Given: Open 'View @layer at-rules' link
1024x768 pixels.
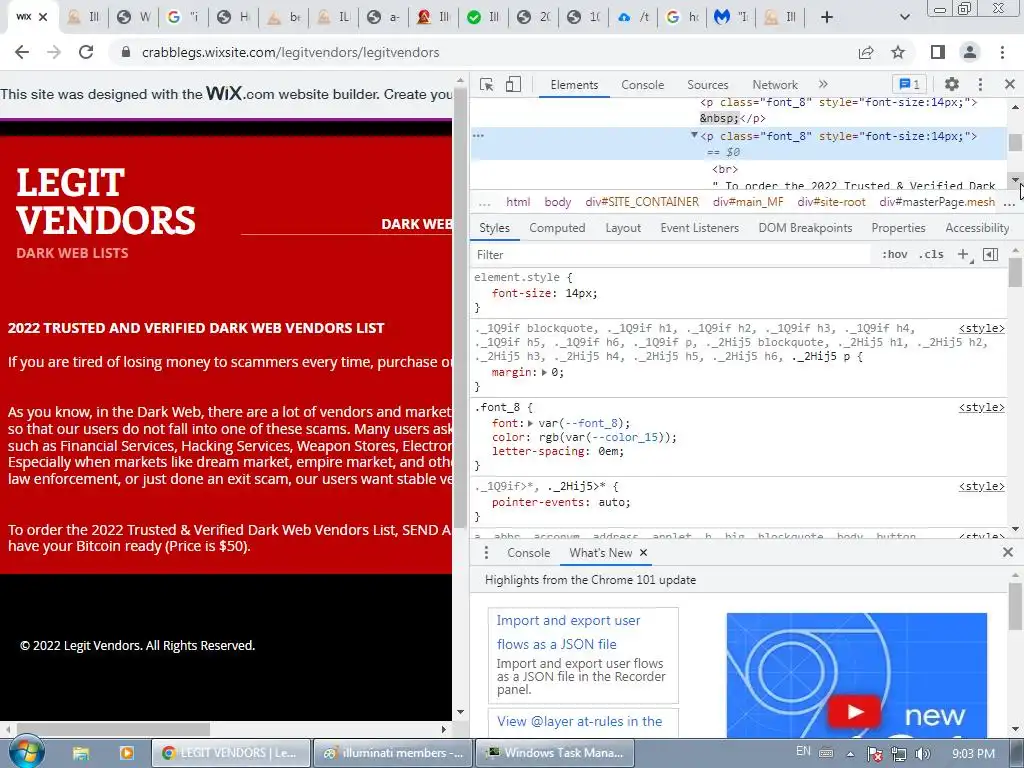Looking at the screenshot, I should pos(579,721).
